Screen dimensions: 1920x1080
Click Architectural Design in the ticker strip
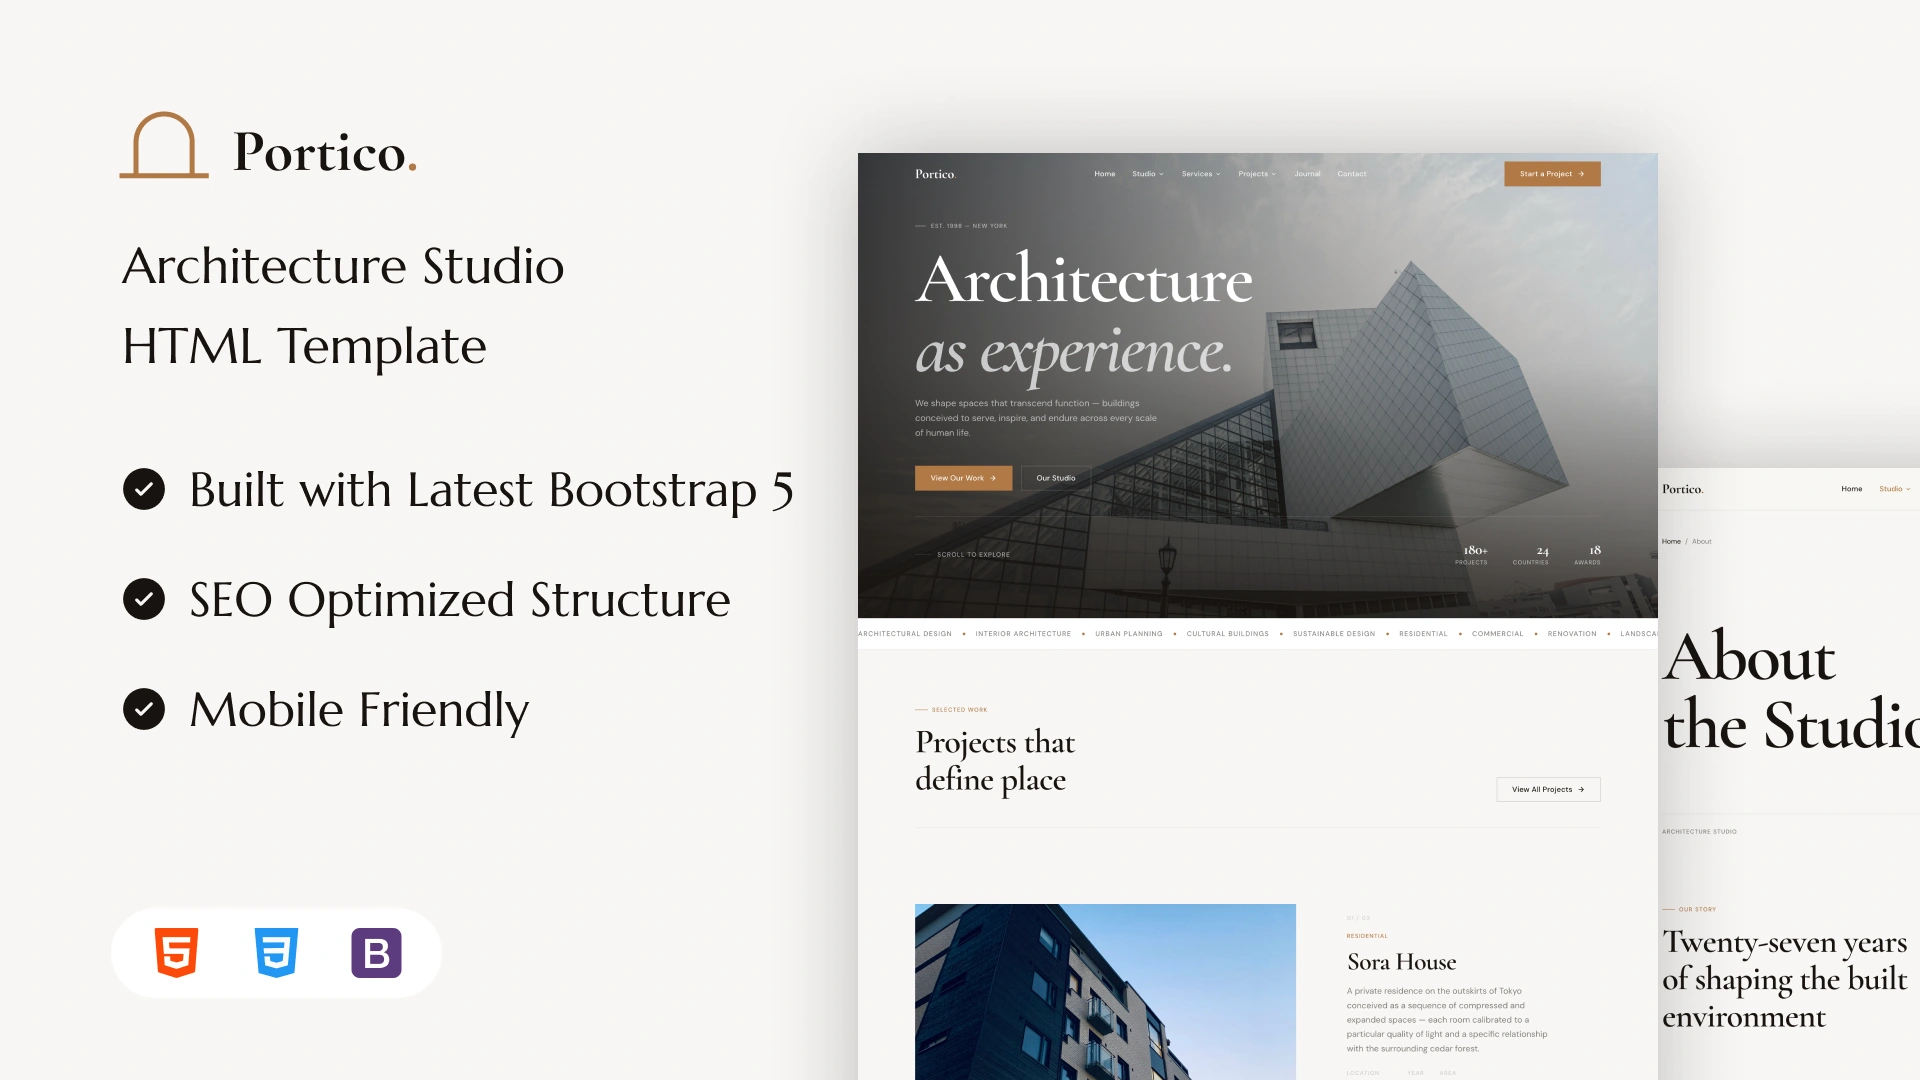tap(905, 634)
